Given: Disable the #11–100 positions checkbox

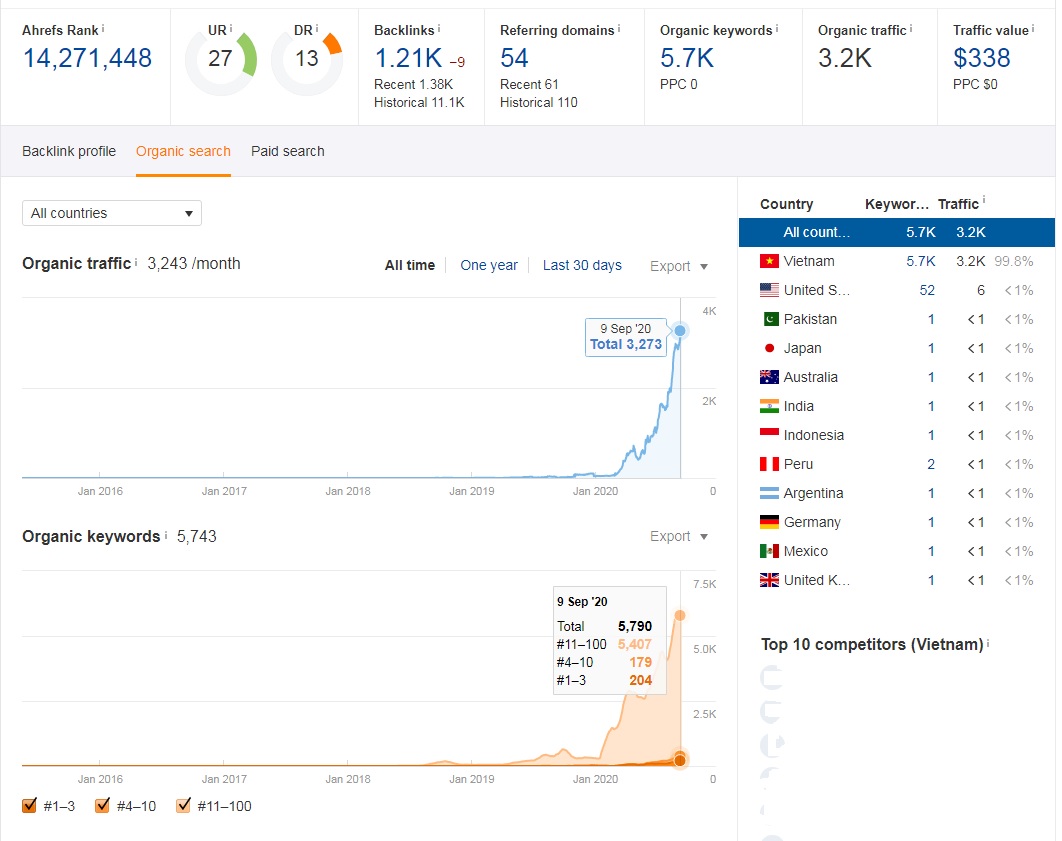Looking at the screenshot, I should pos(183,805).
